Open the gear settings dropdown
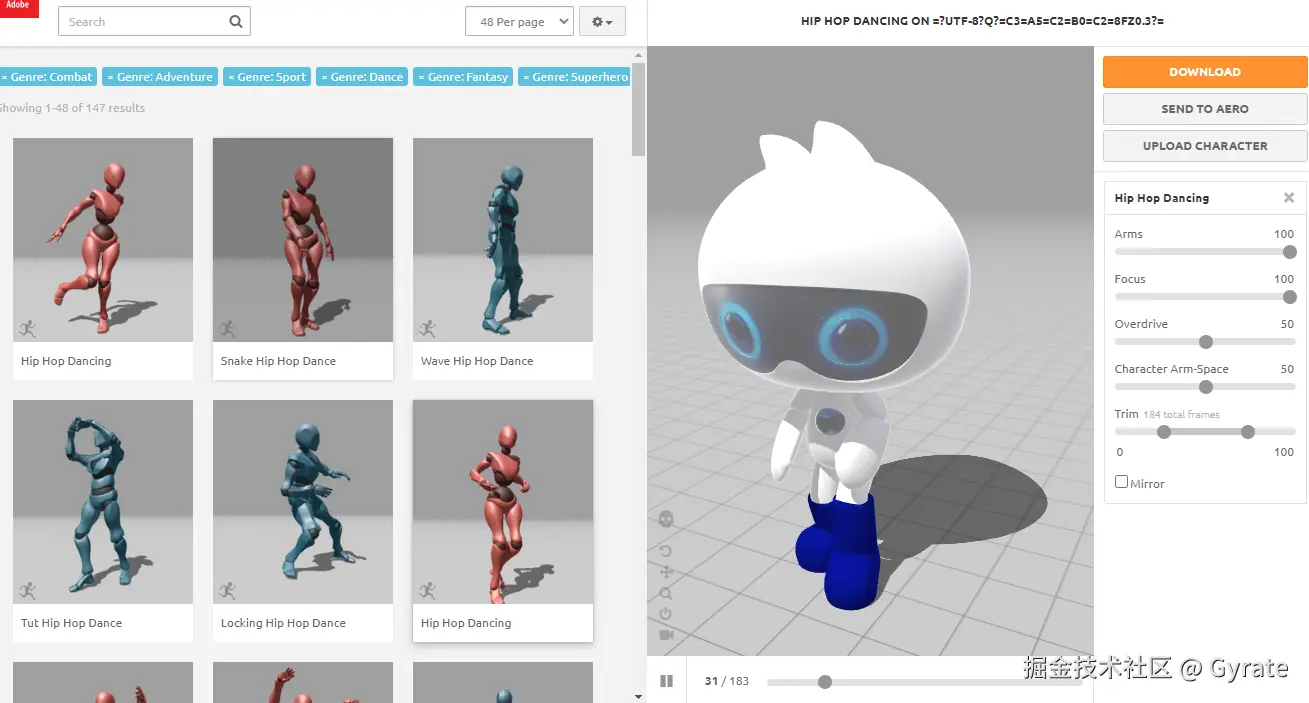The width and height of the screenshot is (1309, 703). coord(602,21)
